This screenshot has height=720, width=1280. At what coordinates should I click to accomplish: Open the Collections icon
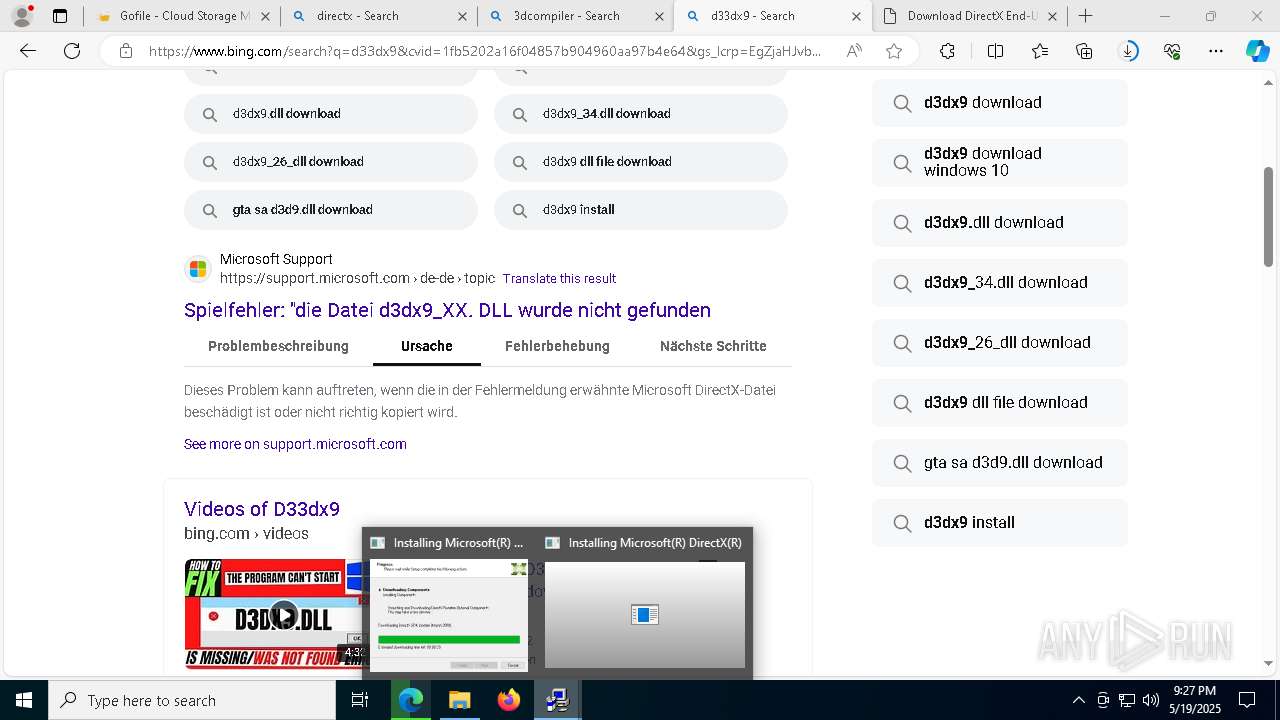point(1084,51)
